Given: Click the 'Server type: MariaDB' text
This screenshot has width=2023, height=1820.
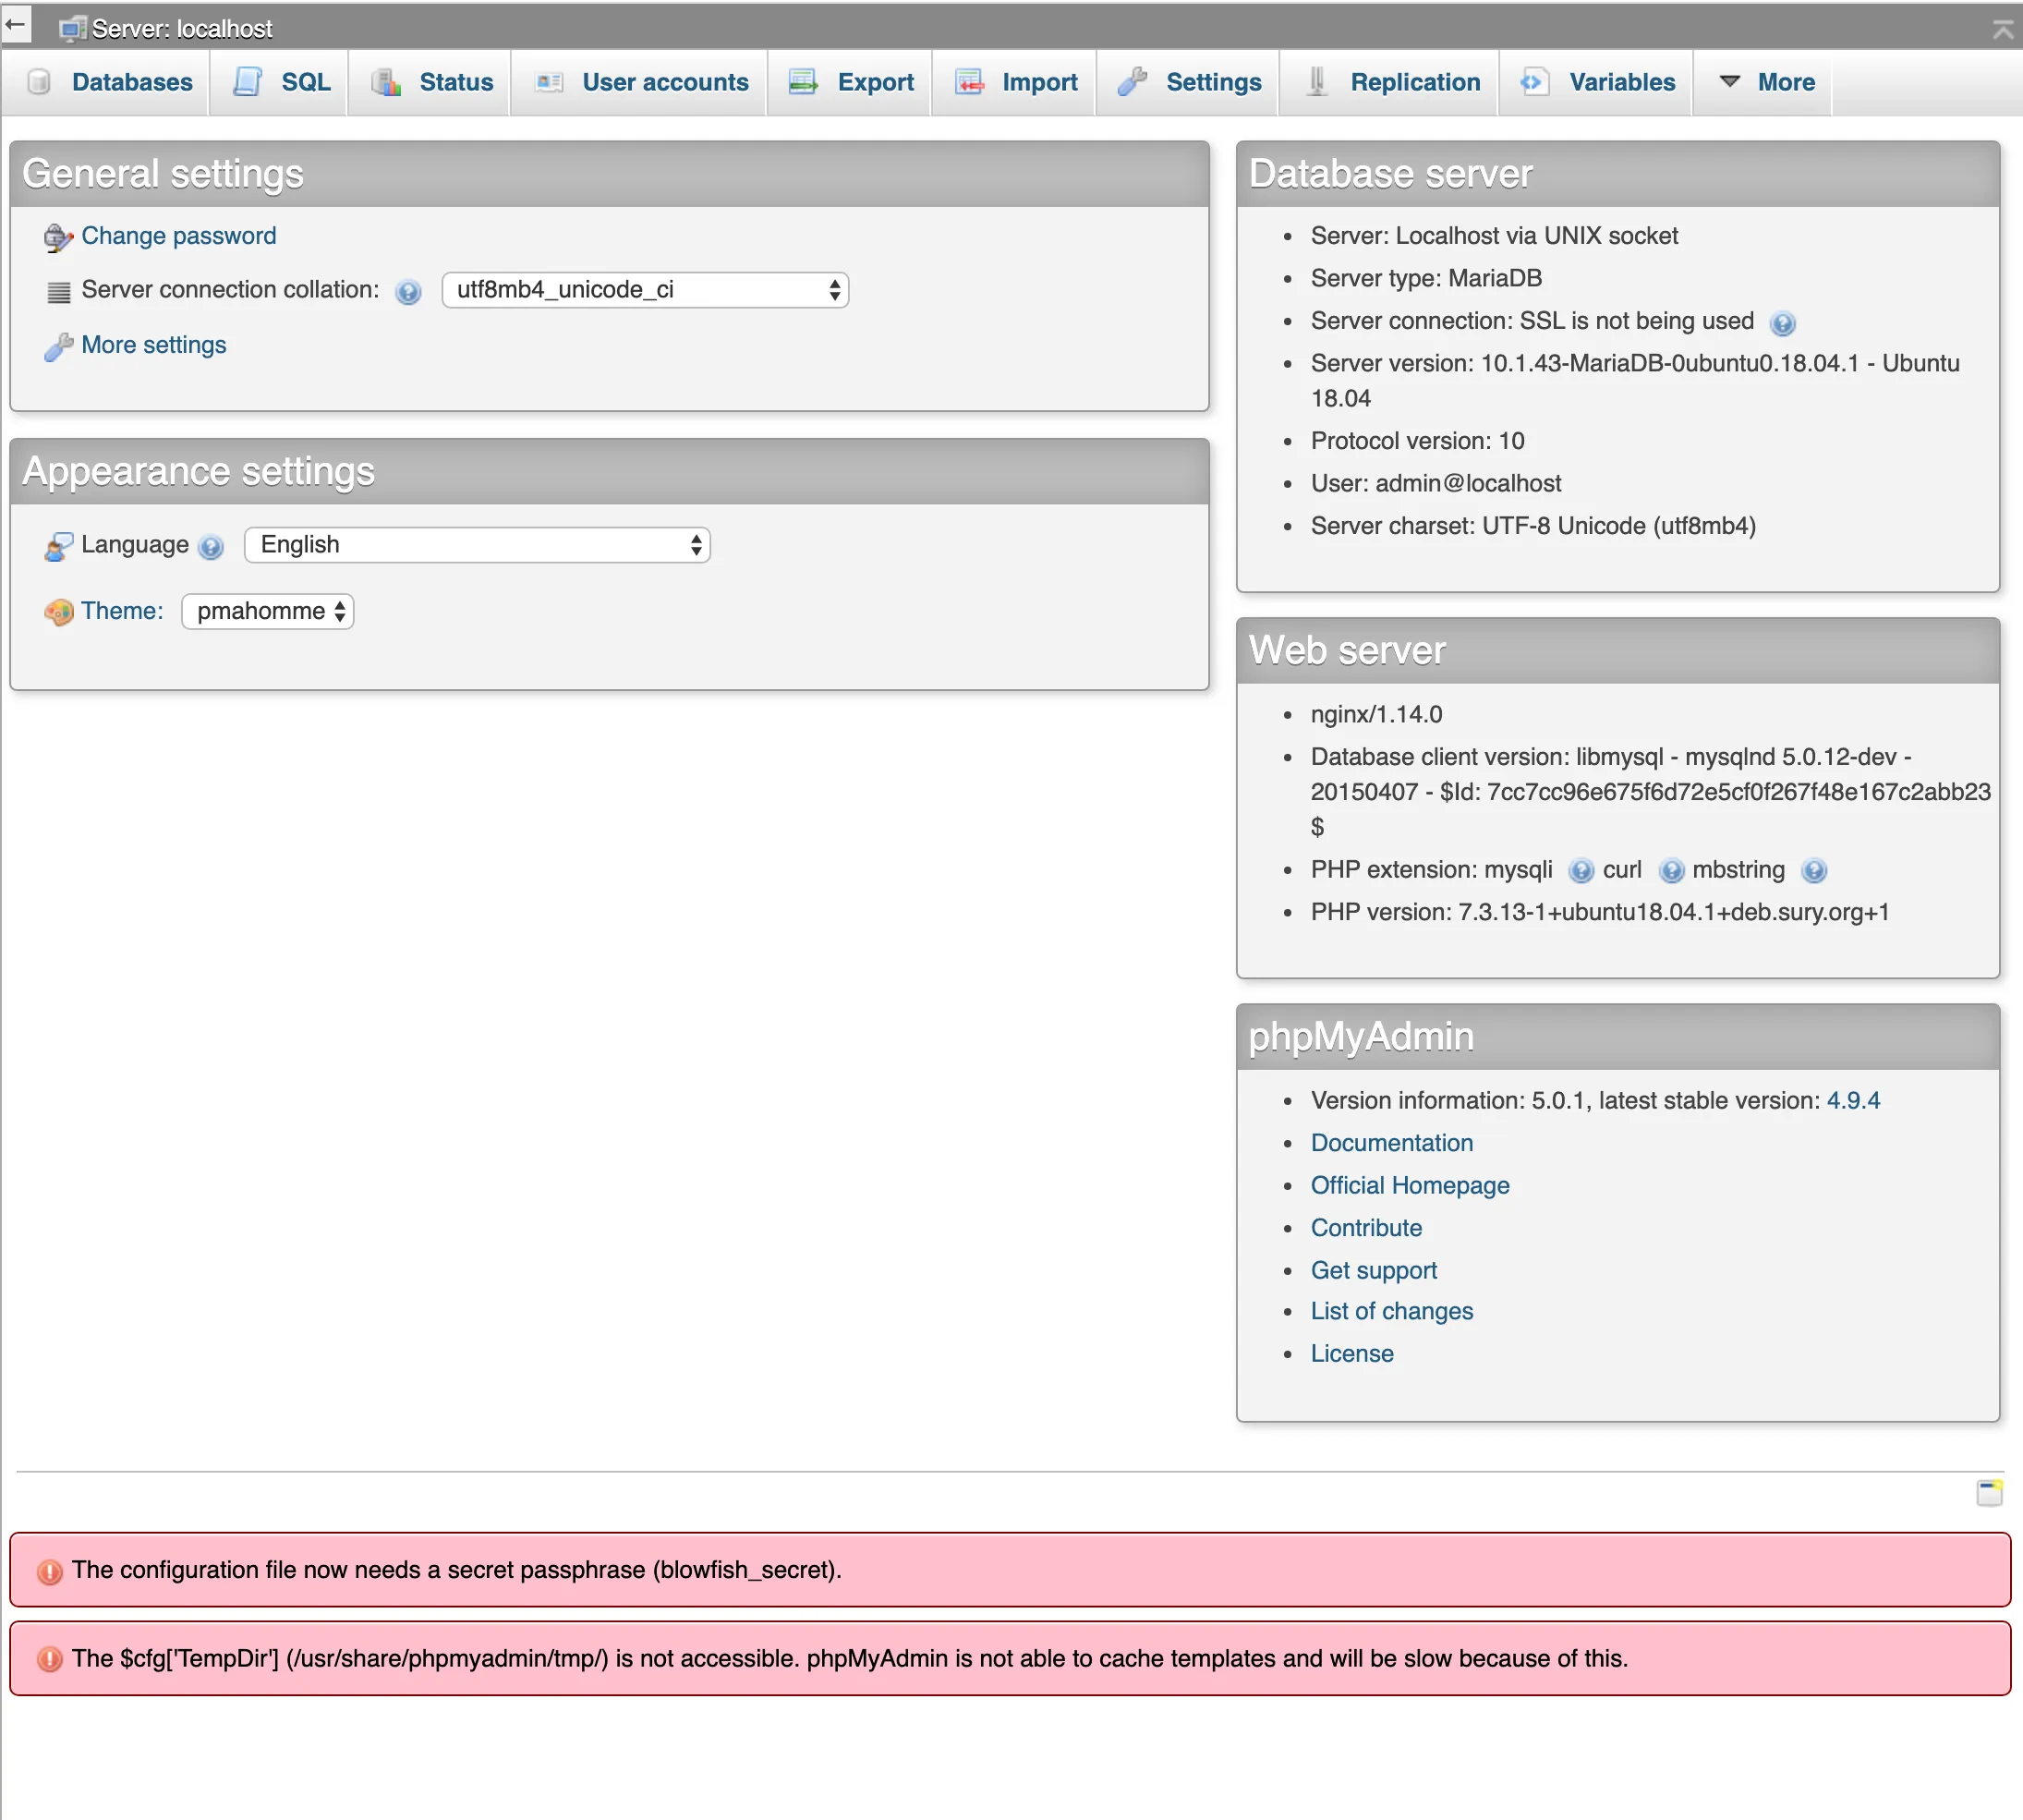Looking at the screenshot, I should [1426, 278].
